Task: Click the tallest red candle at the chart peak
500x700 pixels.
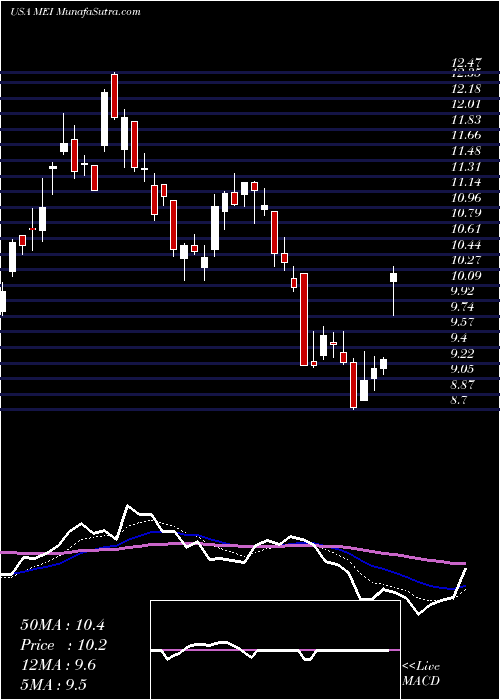Action: point(114,96)
